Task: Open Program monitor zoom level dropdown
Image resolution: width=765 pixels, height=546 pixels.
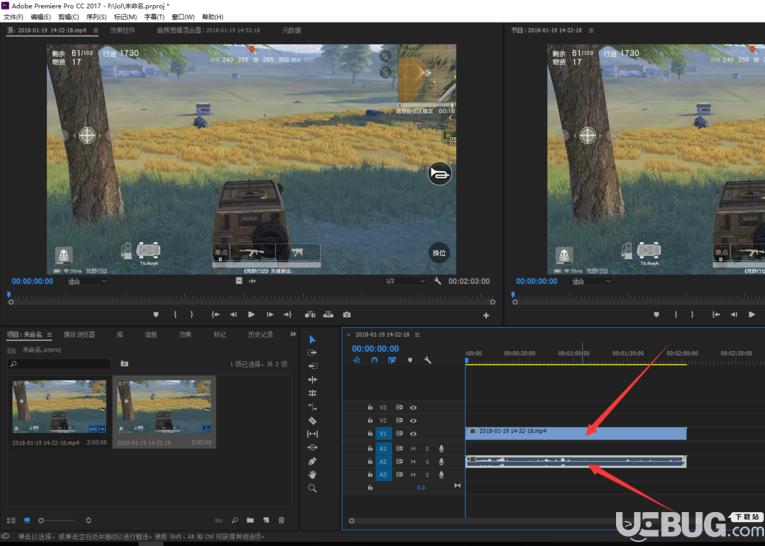Action: pos(590,281)
